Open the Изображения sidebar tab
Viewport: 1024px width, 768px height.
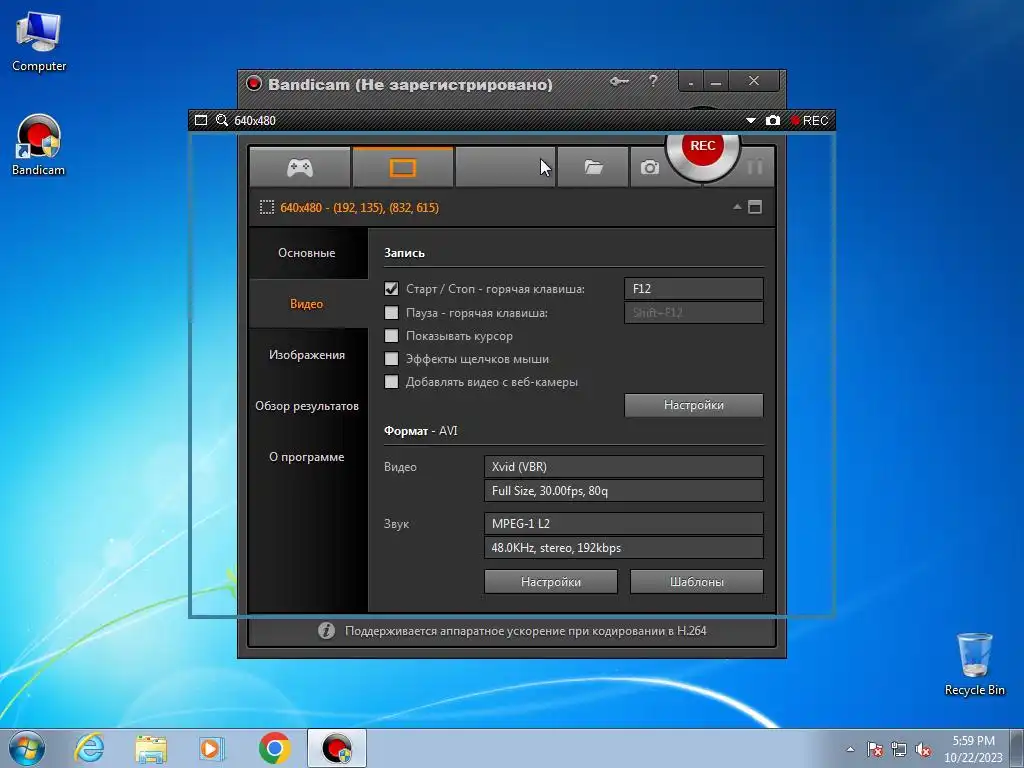tap(307, 355)
